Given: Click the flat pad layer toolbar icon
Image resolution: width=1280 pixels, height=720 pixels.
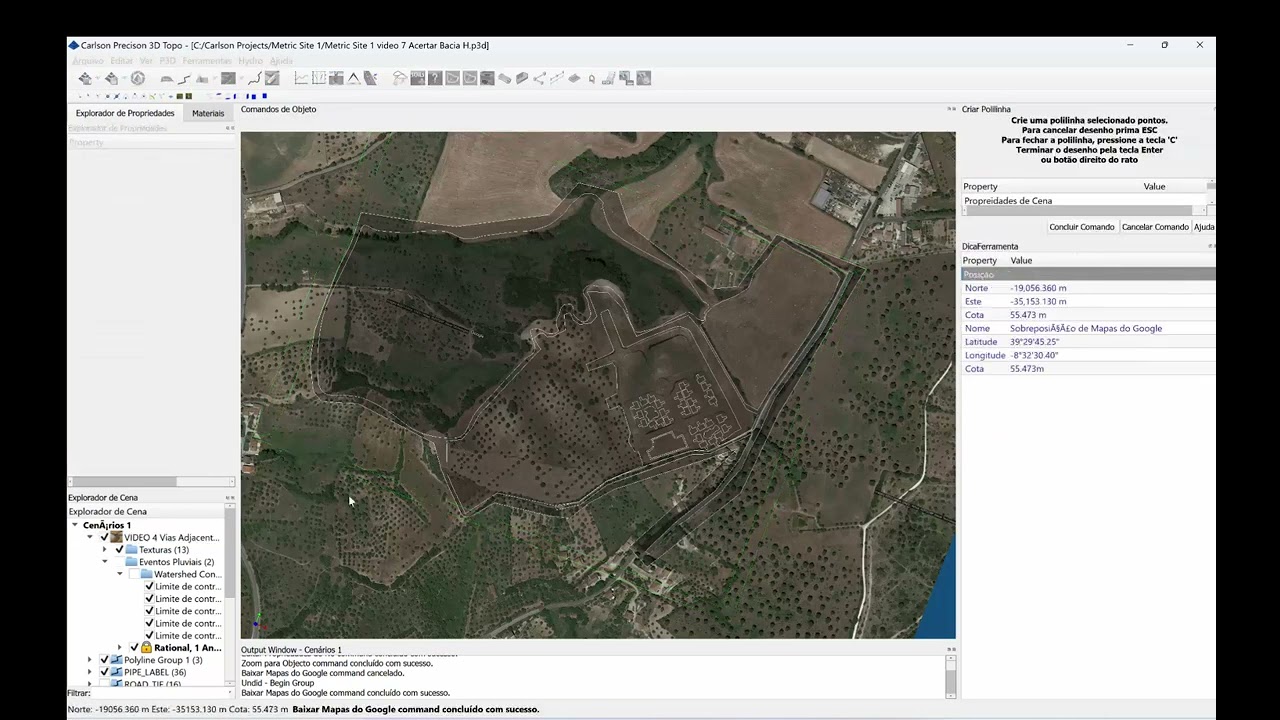Looking at the screenshot, I should pos(574,78).
